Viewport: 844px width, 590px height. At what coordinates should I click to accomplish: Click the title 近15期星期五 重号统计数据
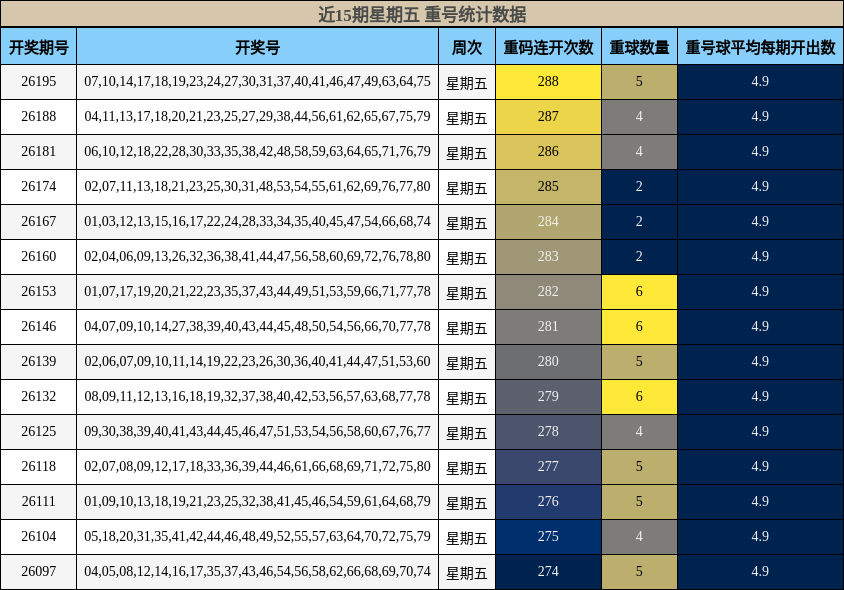click(x=422, y=14)
